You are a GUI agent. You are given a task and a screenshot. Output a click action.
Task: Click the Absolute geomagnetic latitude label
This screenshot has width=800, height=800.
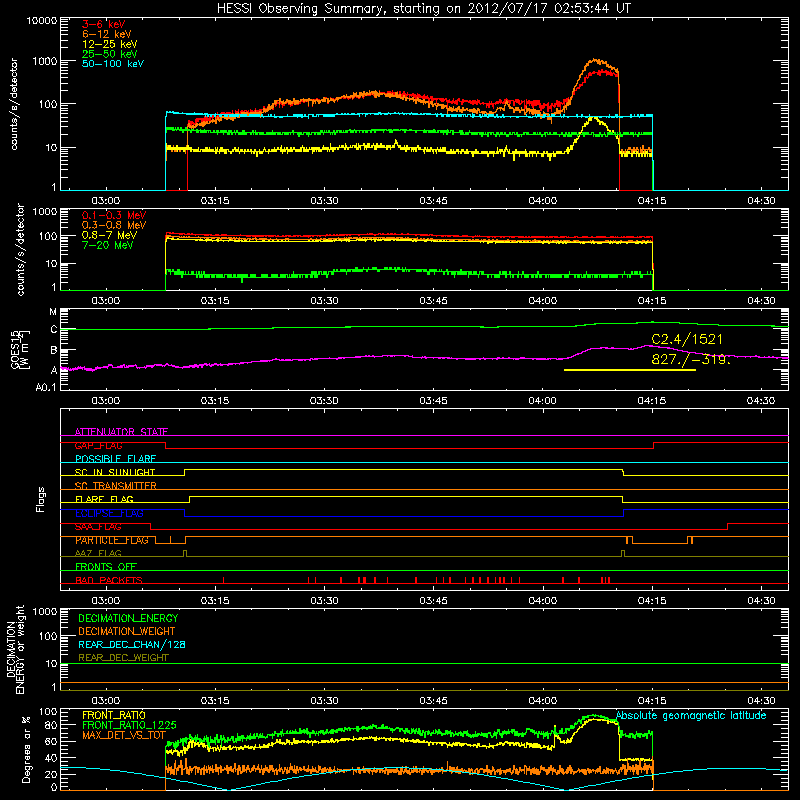tap(691, 715)
